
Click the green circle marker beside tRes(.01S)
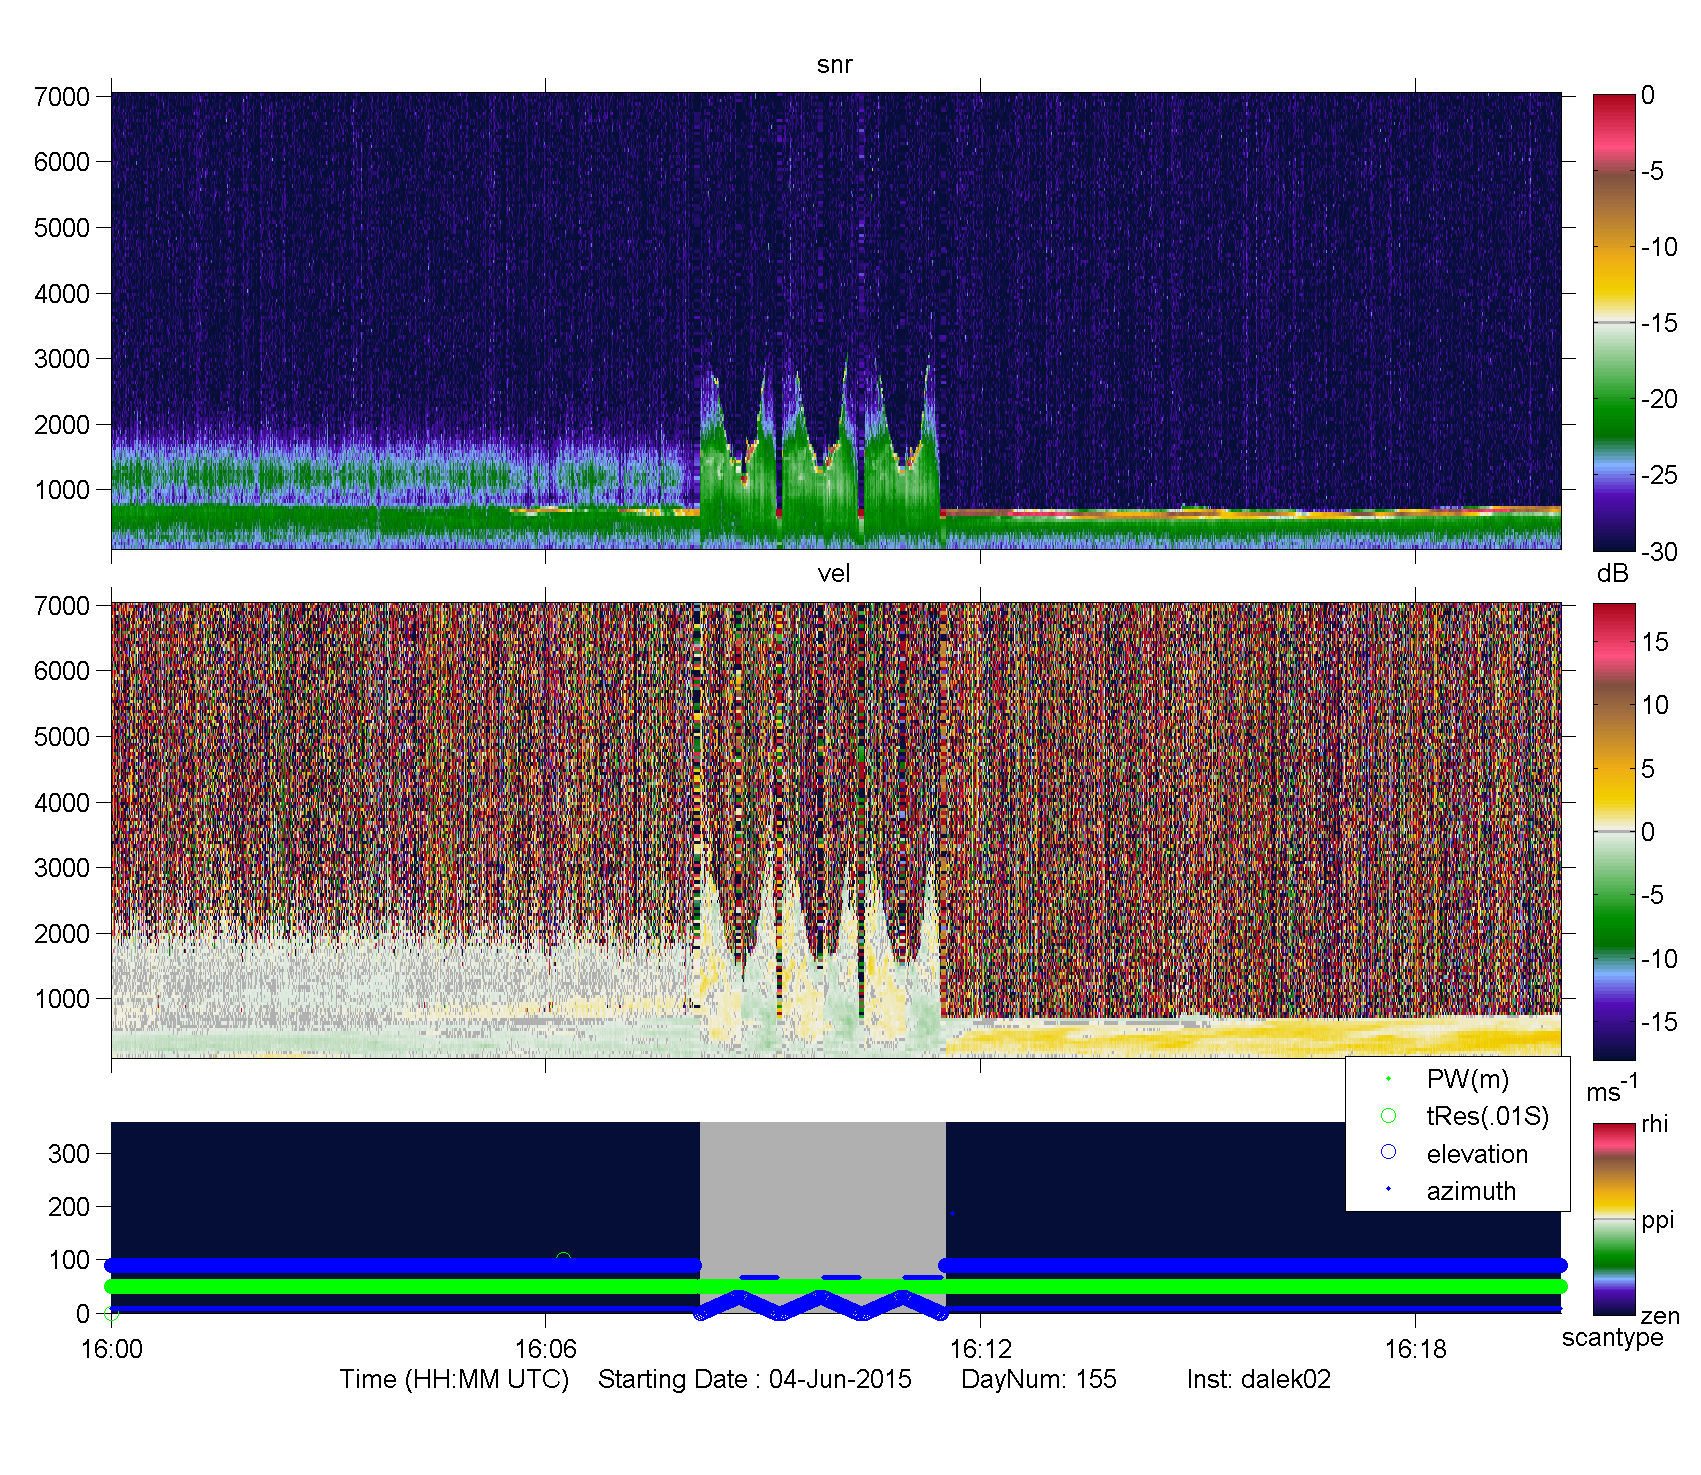1388,1116
